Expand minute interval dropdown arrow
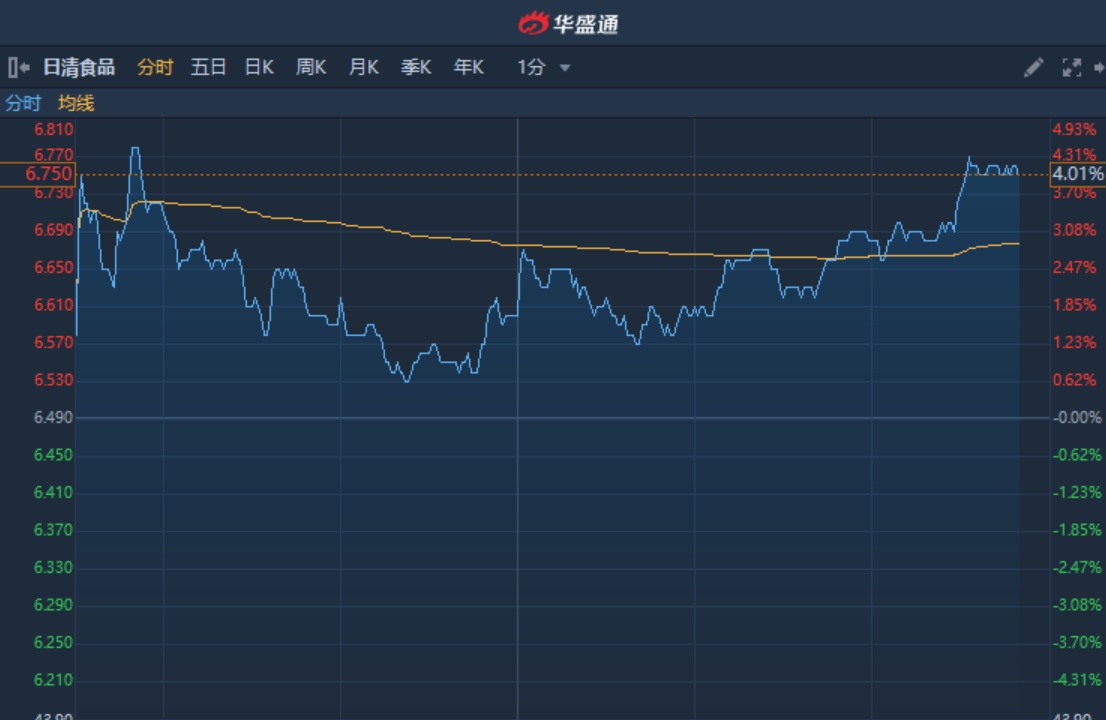 565,68
